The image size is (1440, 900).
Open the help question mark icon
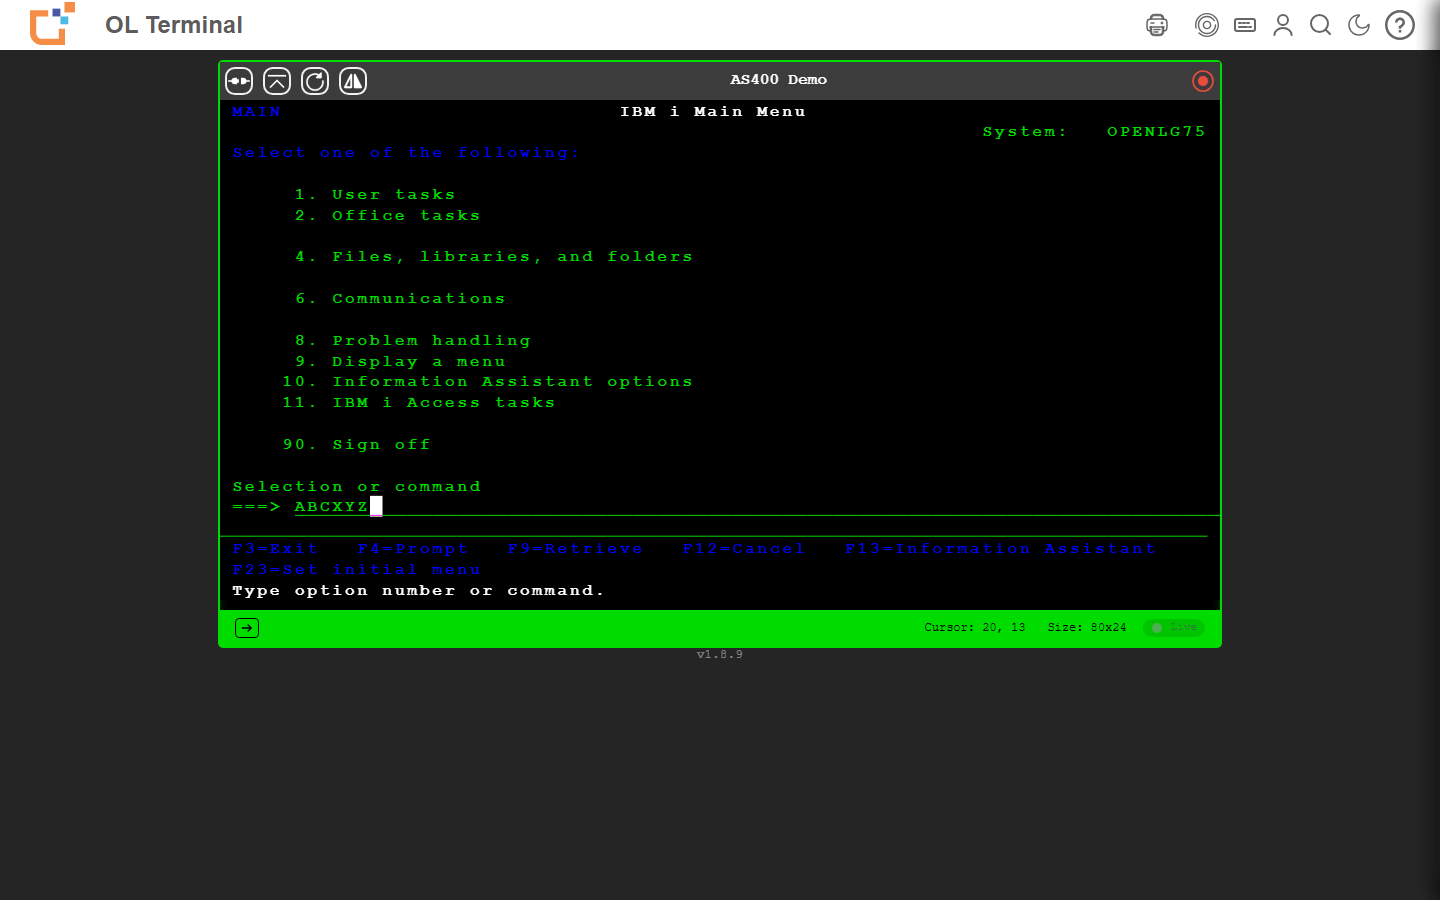[x=1400, y=25]
